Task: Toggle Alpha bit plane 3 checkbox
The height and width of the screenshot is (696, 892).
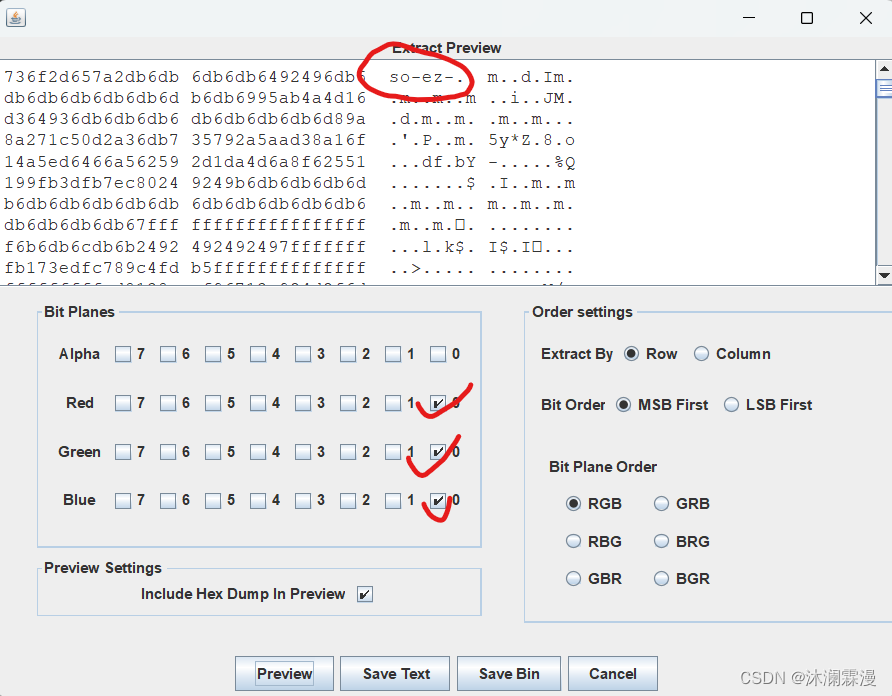Action: point(303,355)
